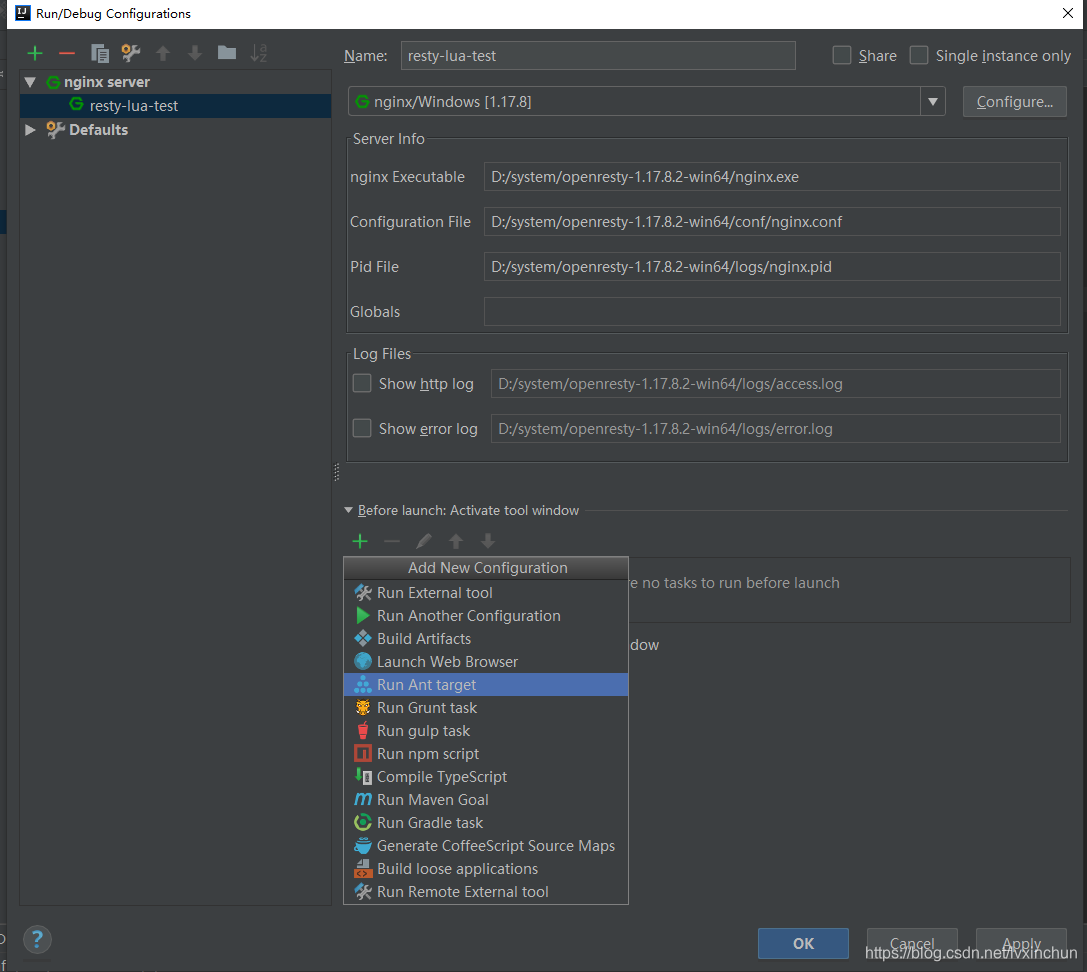Click the nginx Executable path field
Image resolution: width=1087 pixels, height=972 pixels.
772,177
